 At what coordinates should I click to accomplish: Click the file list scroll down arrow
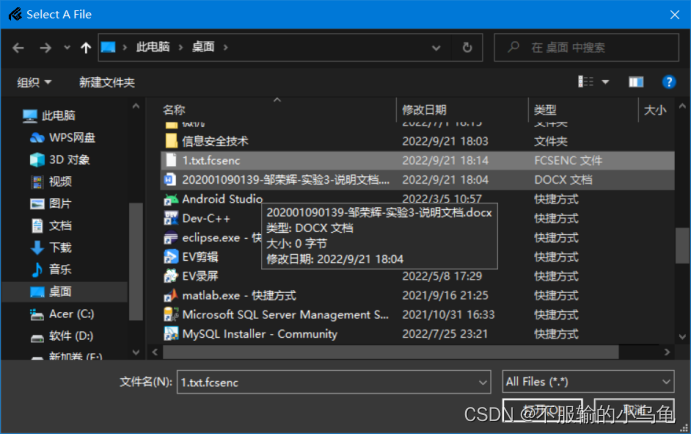click(682, 337)
